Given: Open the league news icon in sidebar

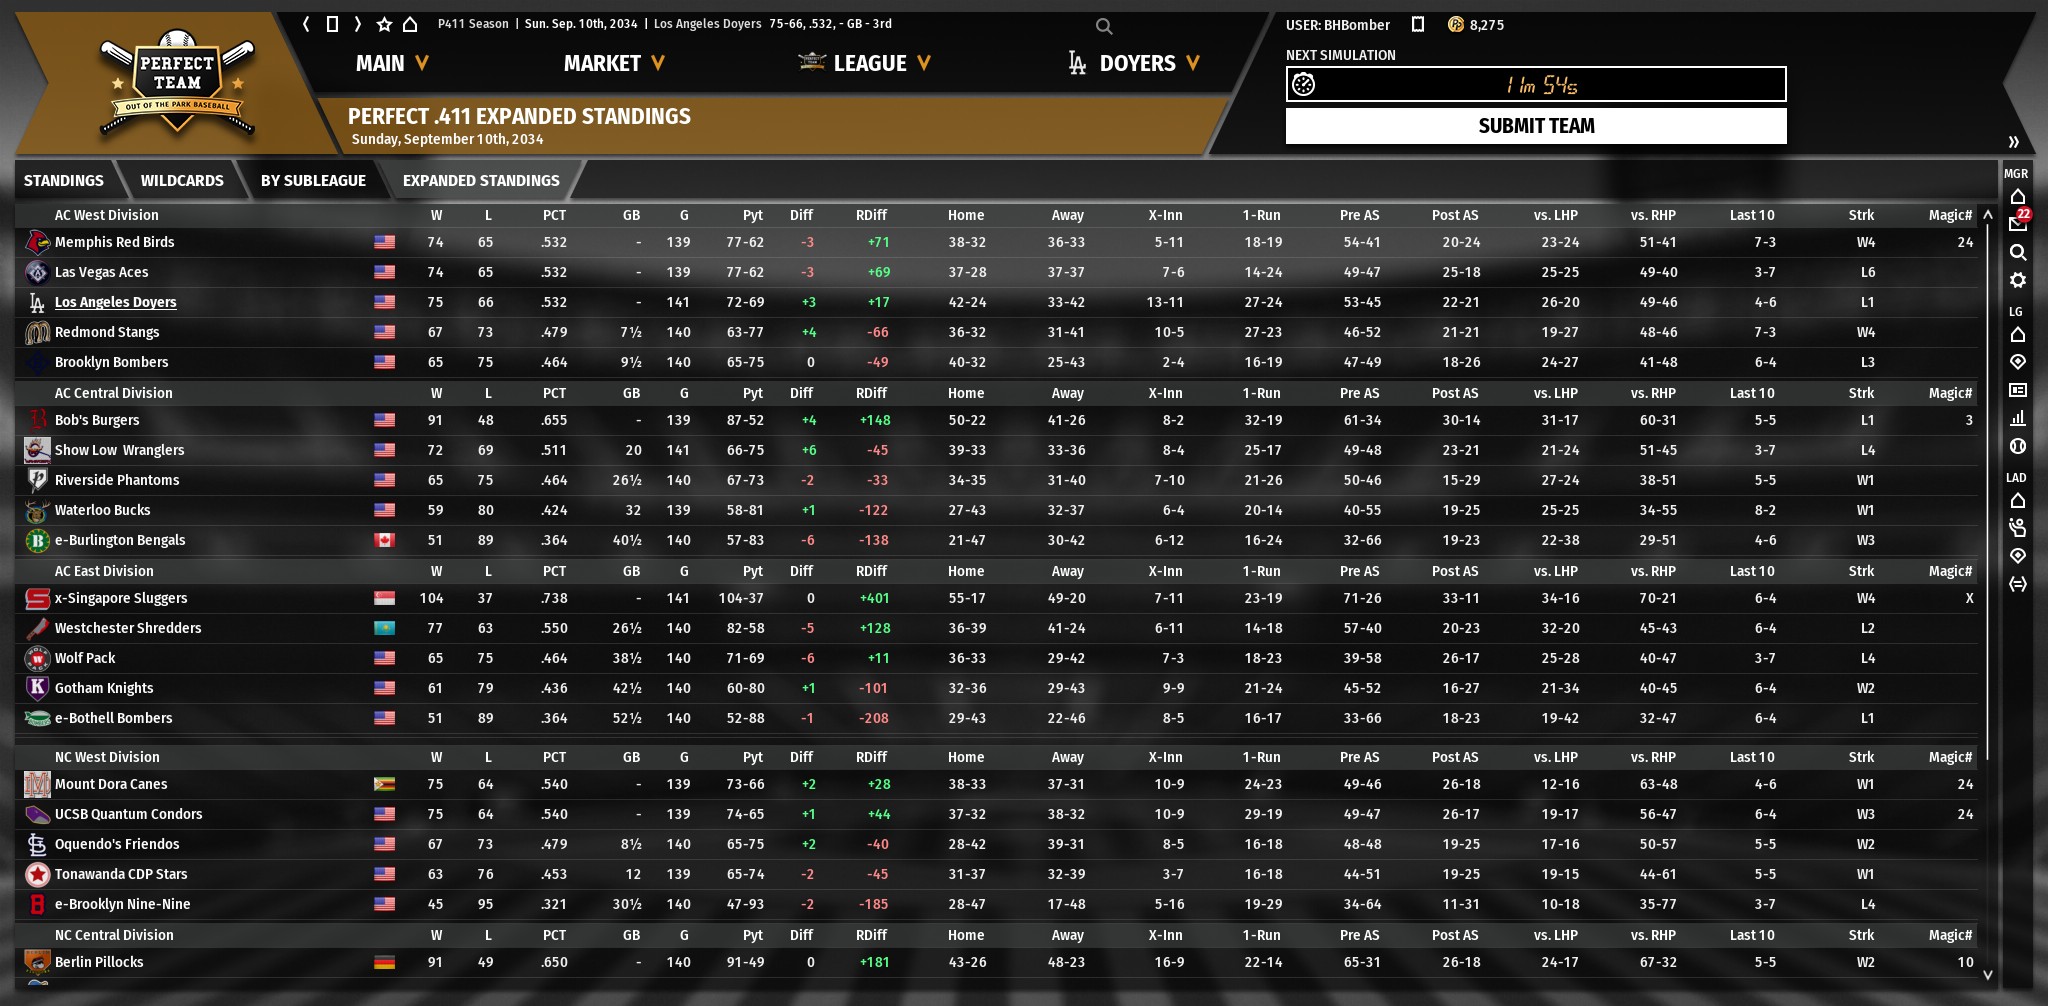Looking at the screenshot, I should point(2017,390).
